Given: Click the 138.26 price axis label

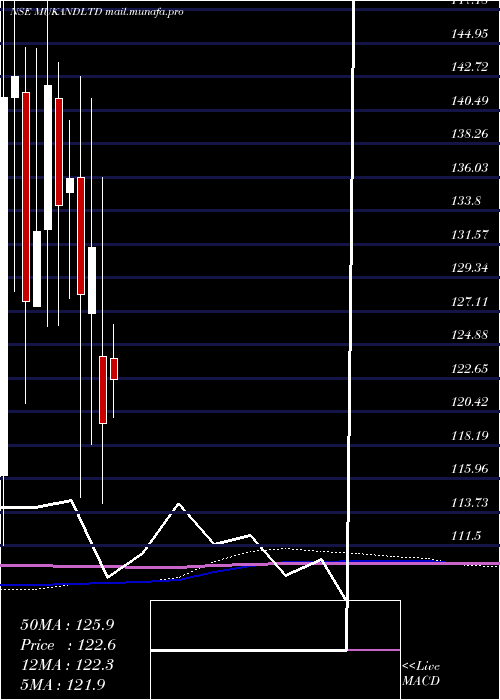Looking at the screenshot, I should click(x=470, y=134).
